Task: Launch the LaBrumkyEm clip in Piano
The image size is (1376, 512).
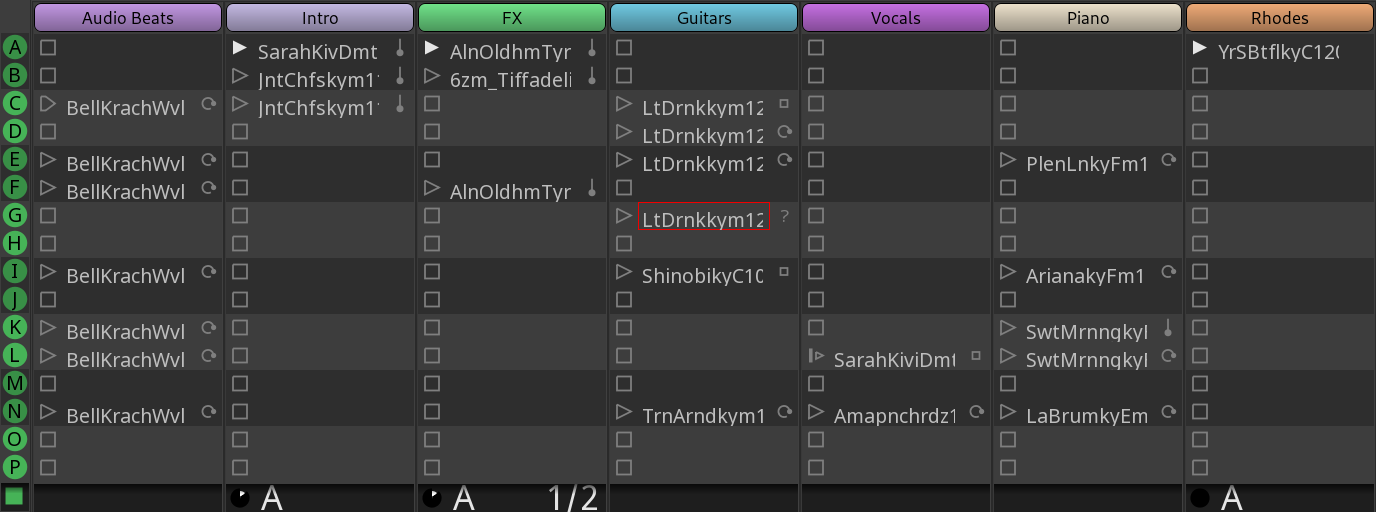Action: [1008, 412]
